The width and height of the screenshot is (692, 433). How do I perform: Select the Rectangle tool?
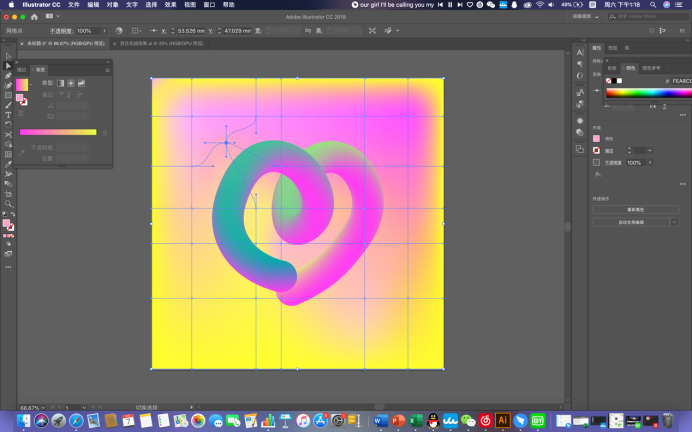click(x=8, y=95)
